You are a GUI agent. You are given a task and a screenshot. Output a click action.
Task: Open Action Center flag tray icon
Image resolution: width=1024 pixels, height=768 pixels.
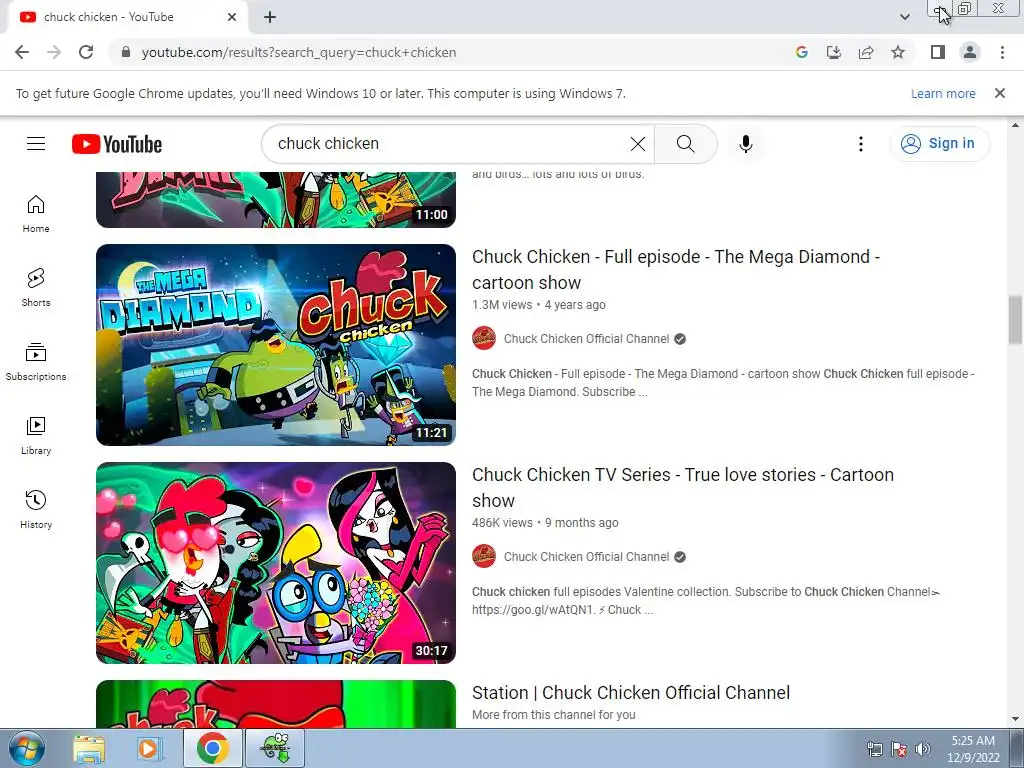[899, 749]
